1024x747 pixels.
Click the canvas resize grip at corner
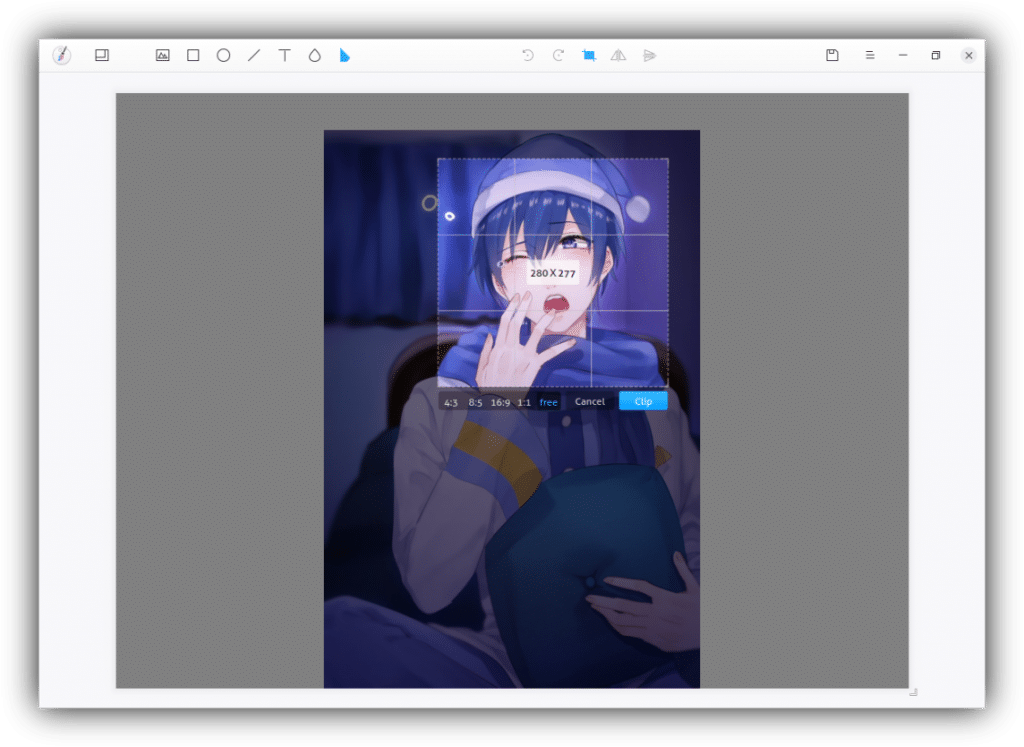pyautogui.click(x=914, y=692)
